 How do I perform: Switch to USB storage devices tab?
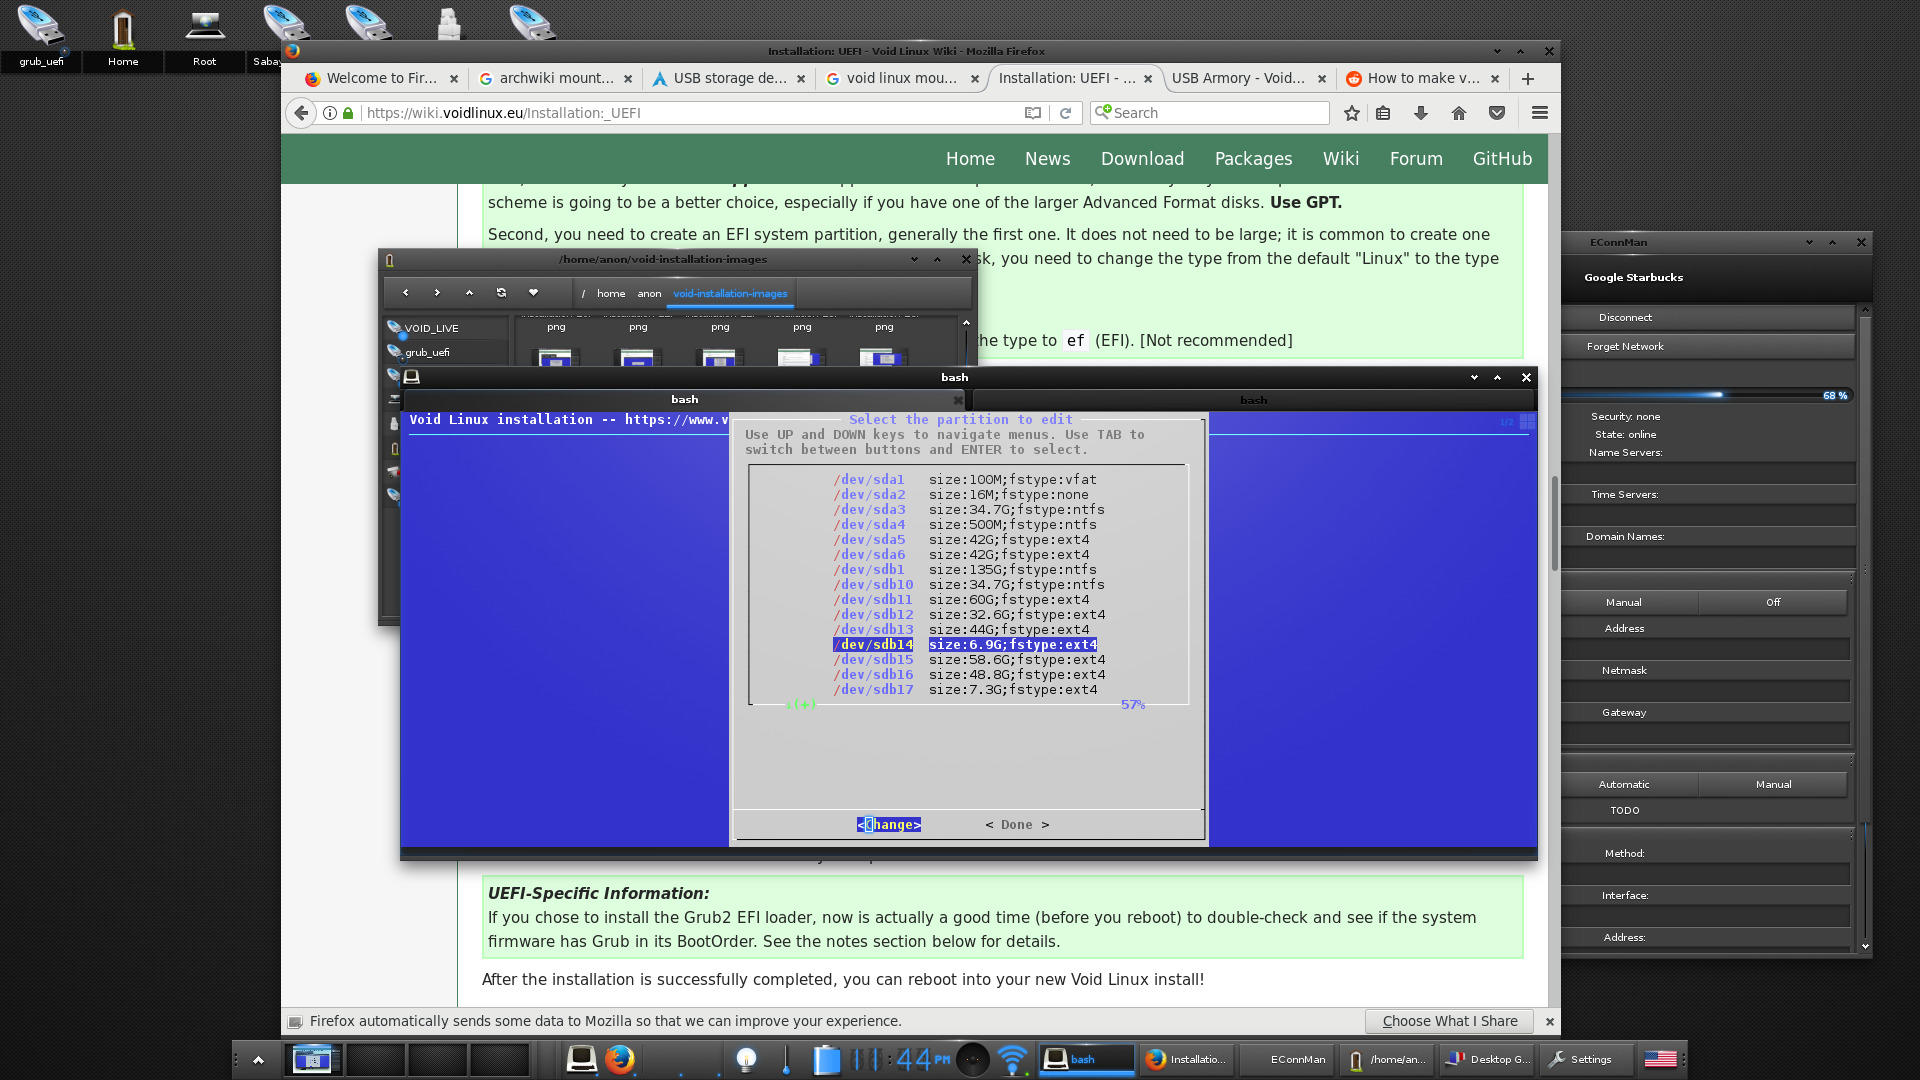[729, 79]
